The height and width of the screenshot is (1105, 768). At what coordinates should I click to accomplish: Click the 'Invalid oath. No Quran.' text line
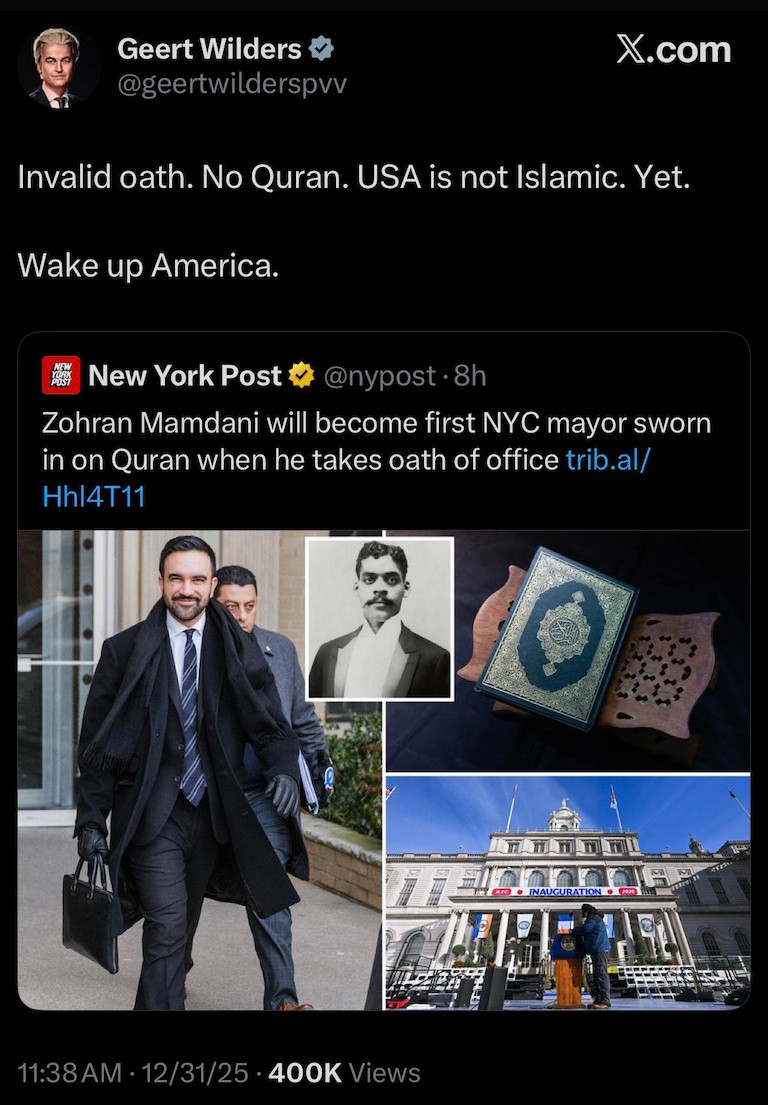[354, 177]
